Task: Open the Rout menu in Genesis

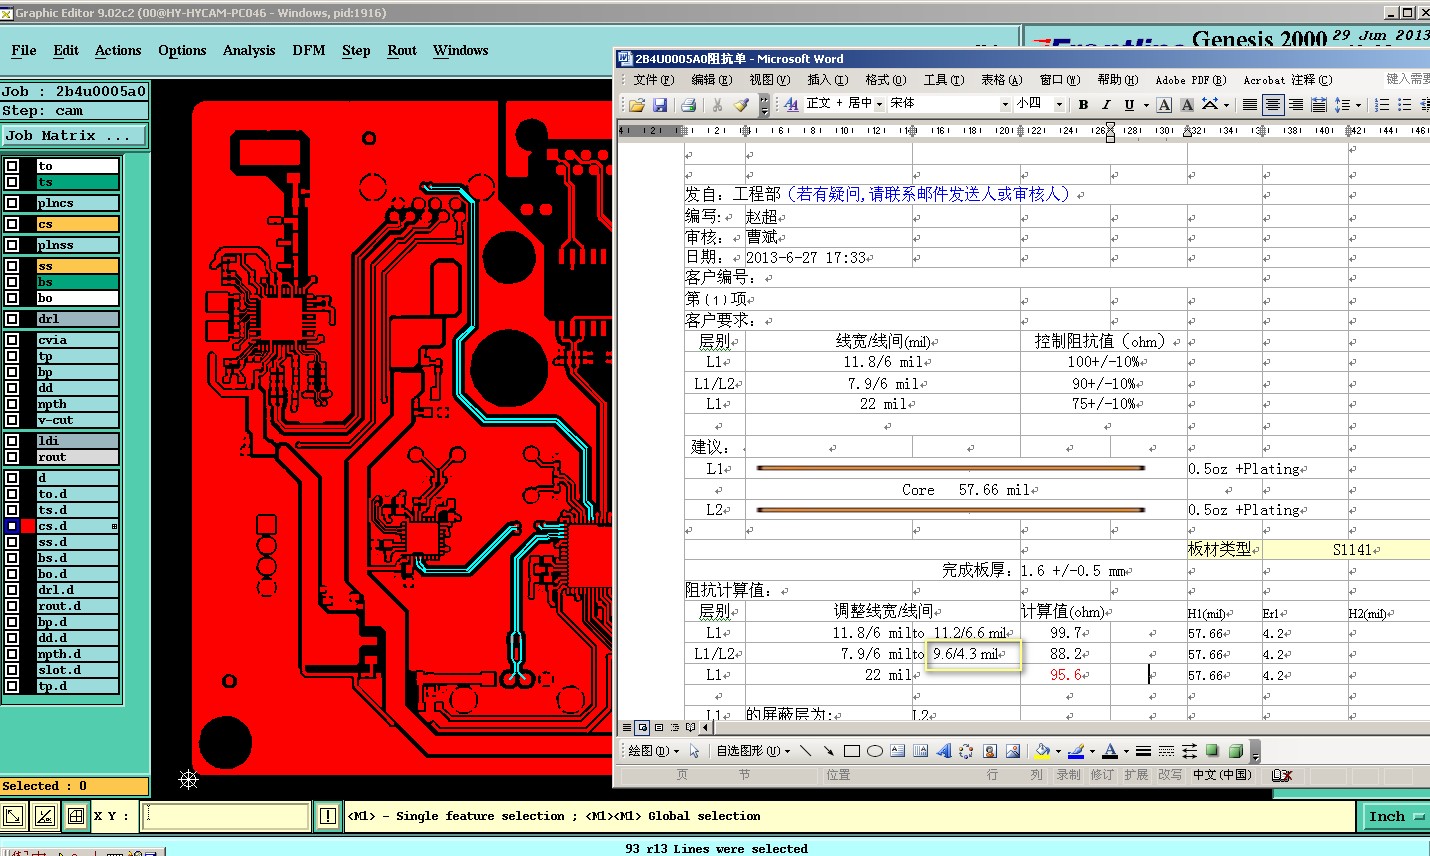Action: 402,50
